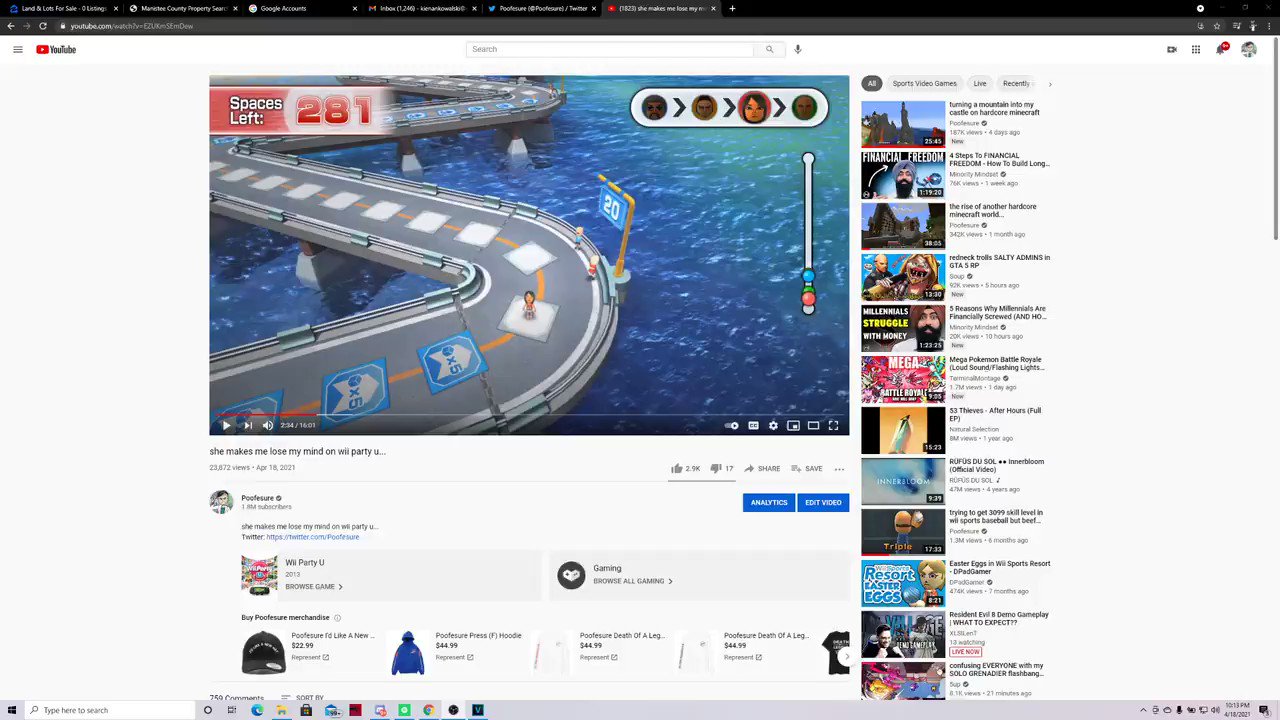Screen dimensions: 1280x720
Task: Open the SORT BY comments dropdown
Action: point(302,697)
